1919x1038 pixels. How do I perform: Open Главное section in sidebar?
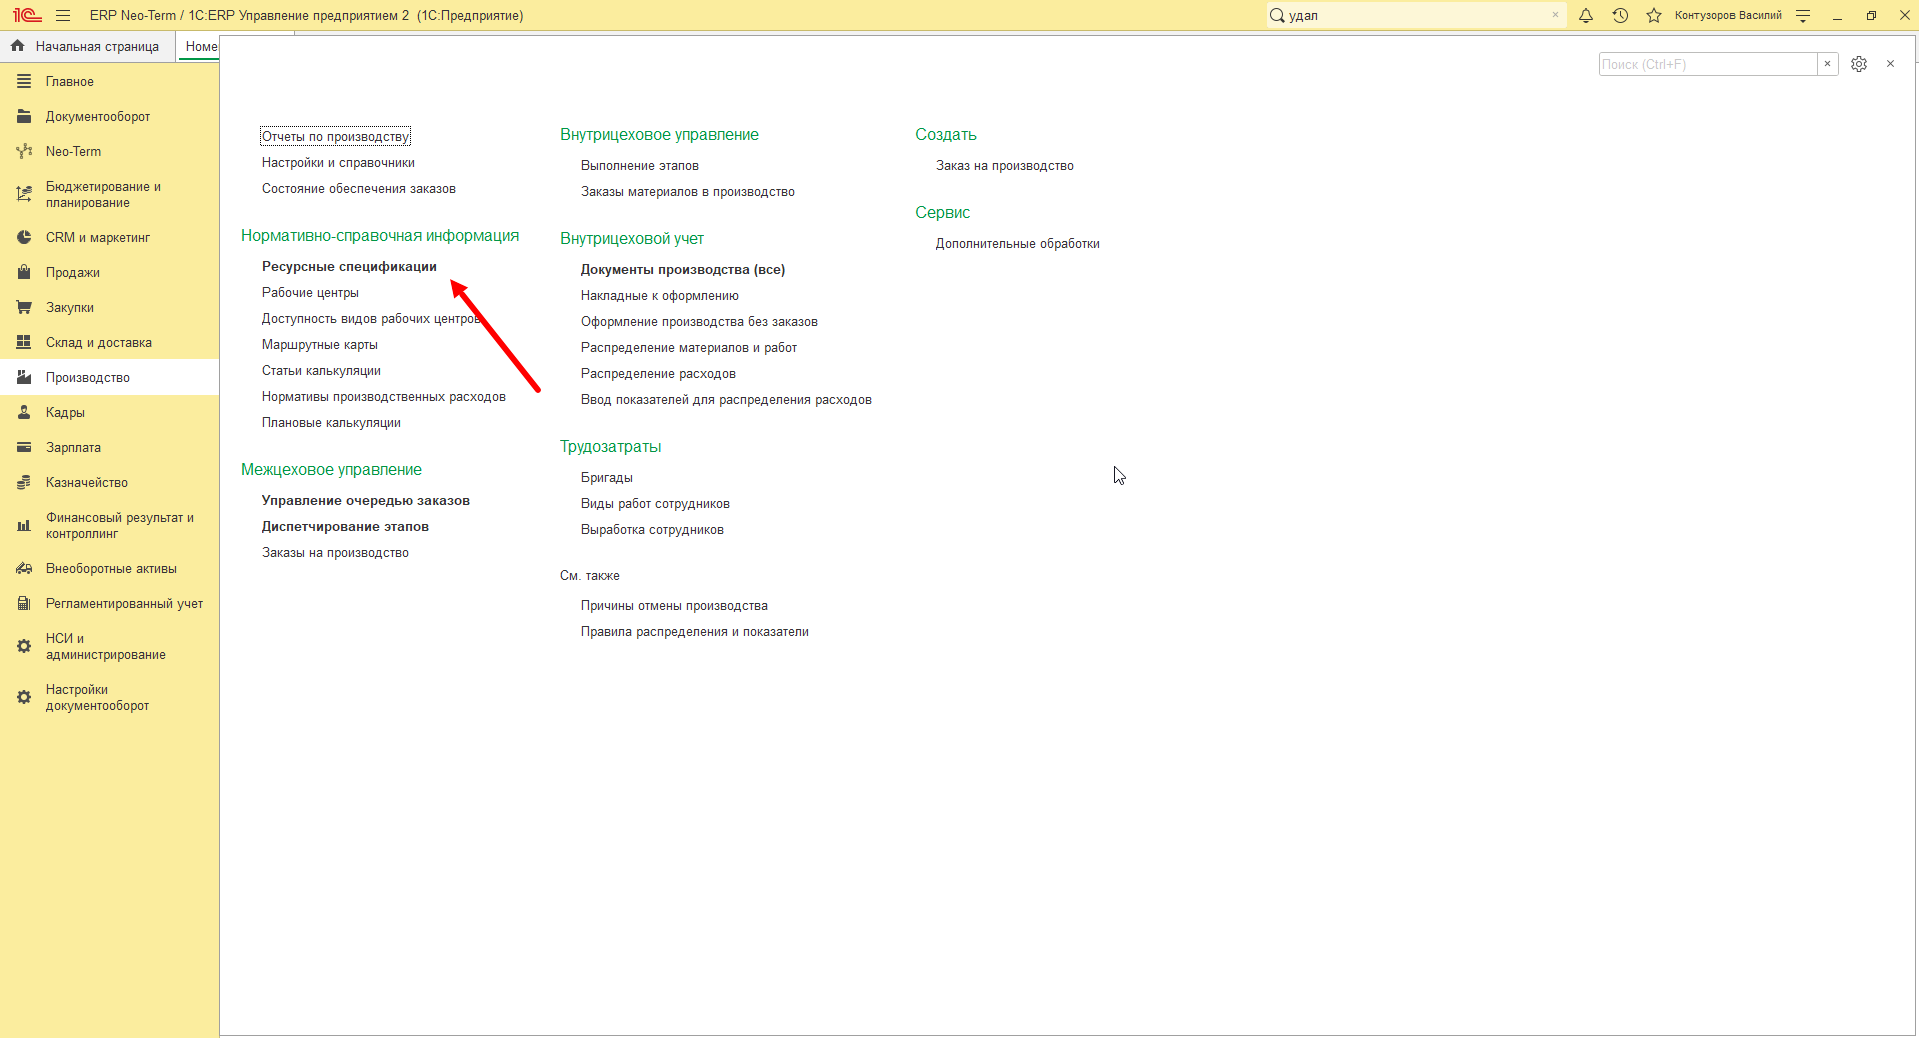(109, 82)
